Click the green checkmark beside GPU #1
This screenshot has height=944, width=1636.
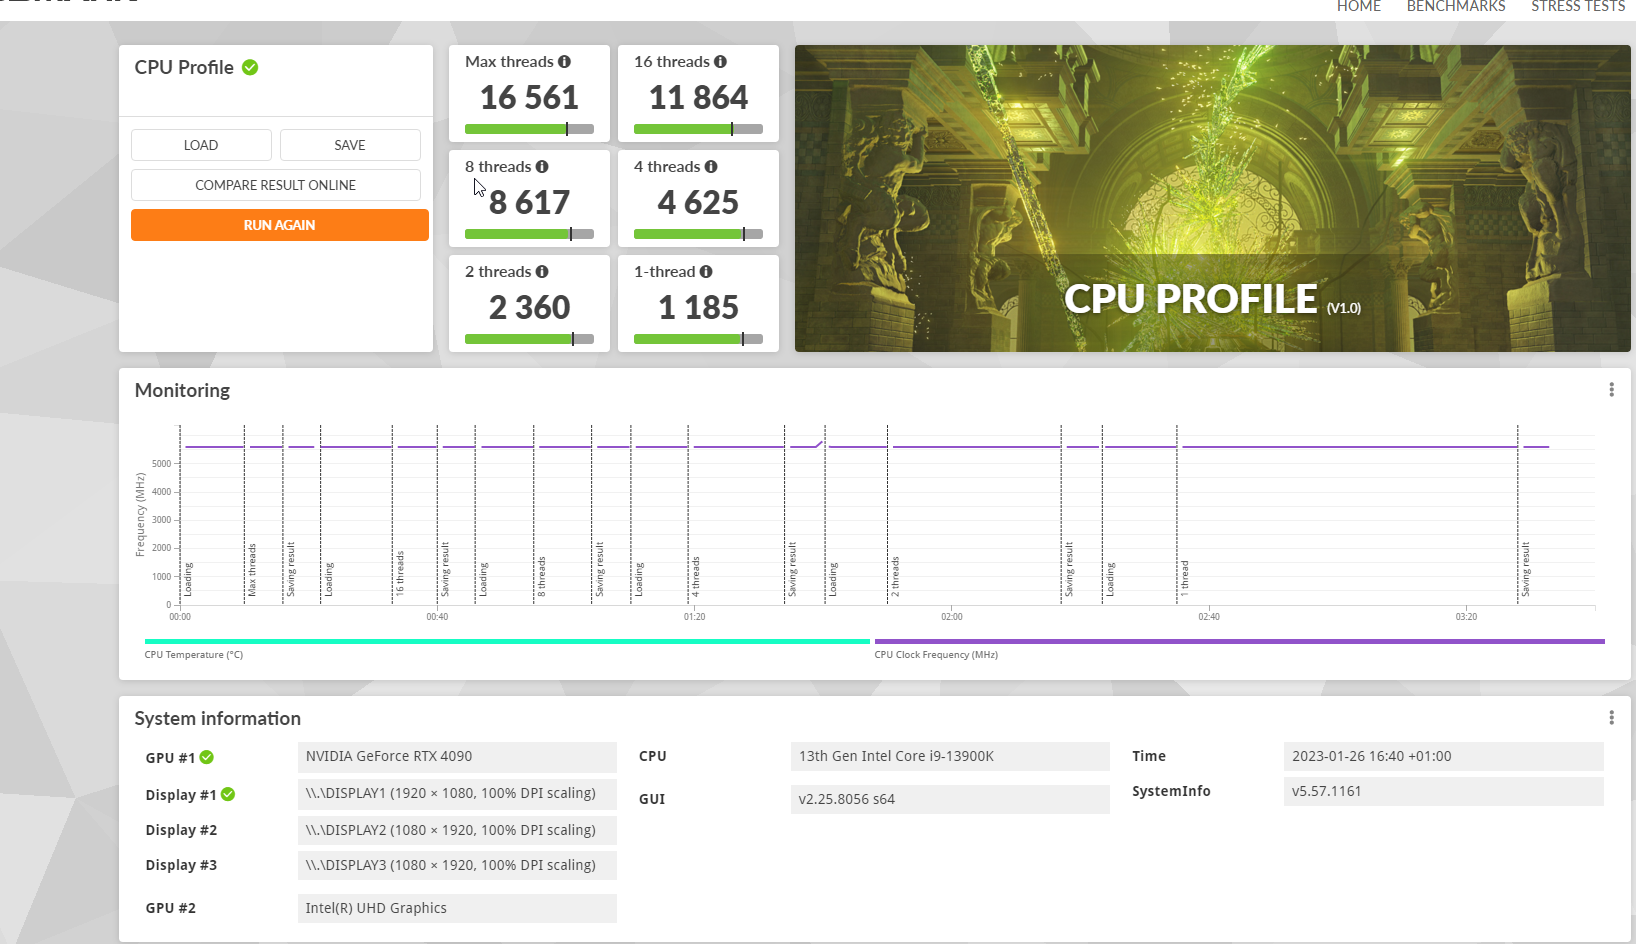coord(207,757)
